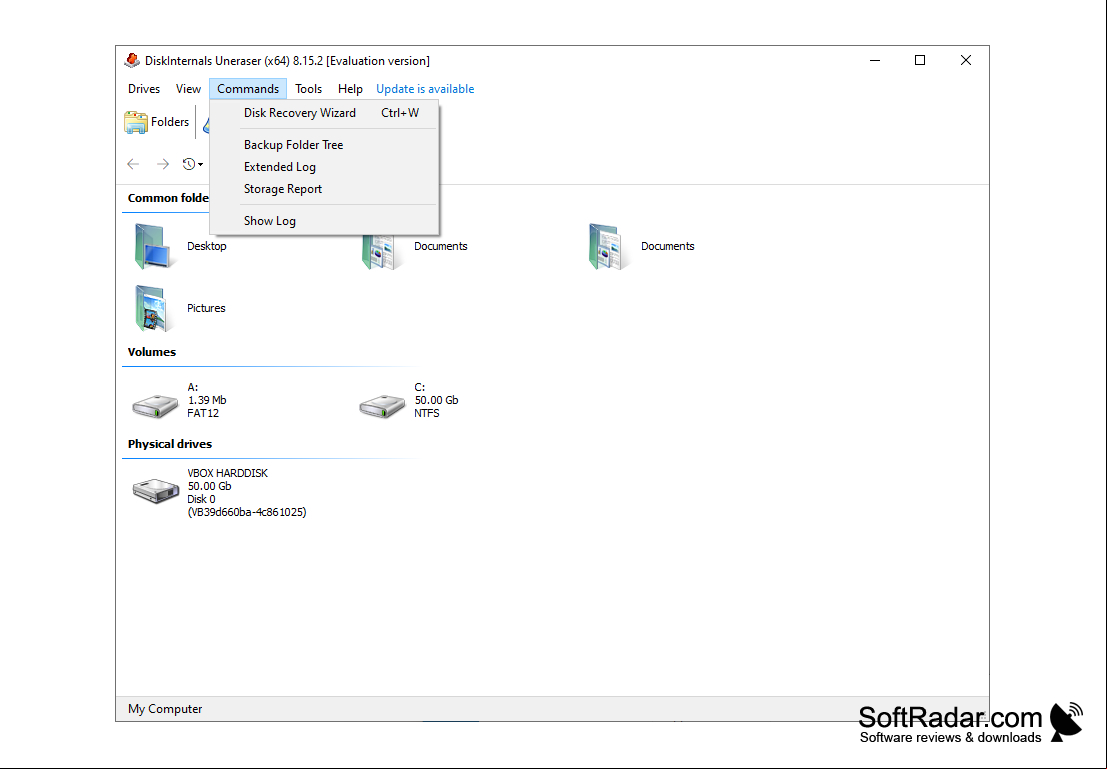Click the back navigation arrow
Viewport: 1107px width, 769px height.
(133, 164)
